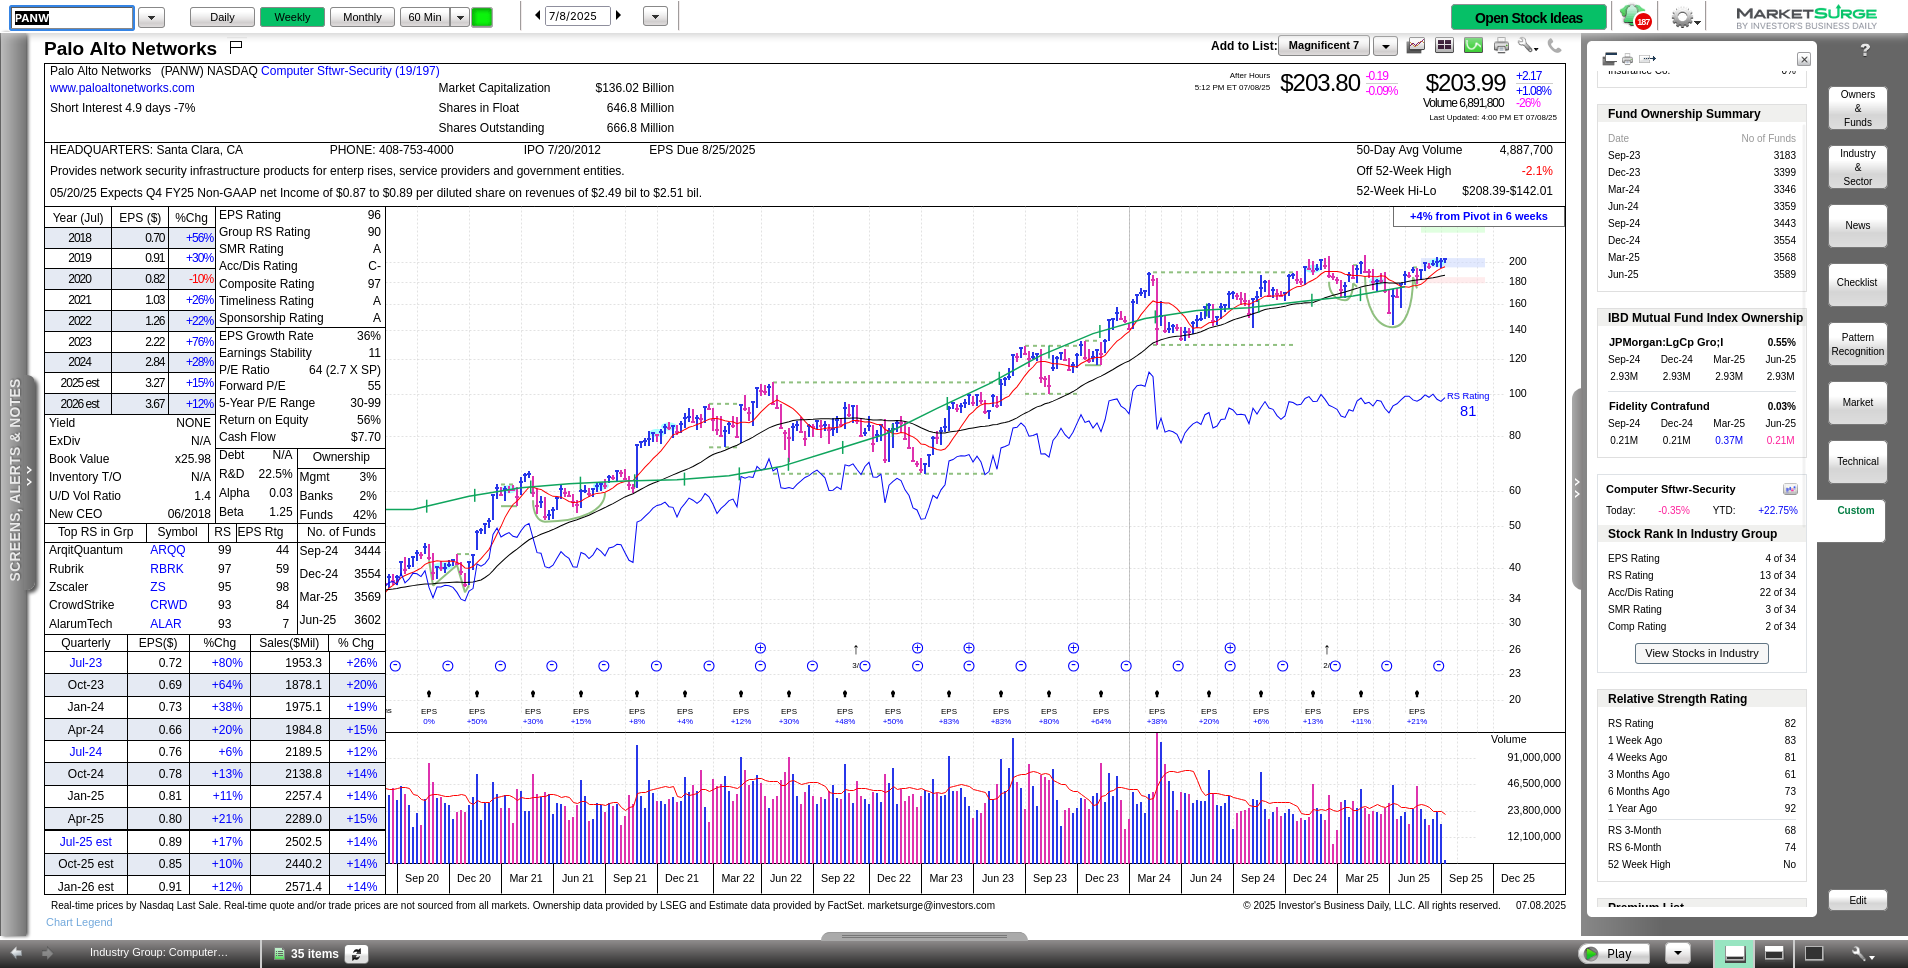Start playback with the Play button

pos(1614,953)
